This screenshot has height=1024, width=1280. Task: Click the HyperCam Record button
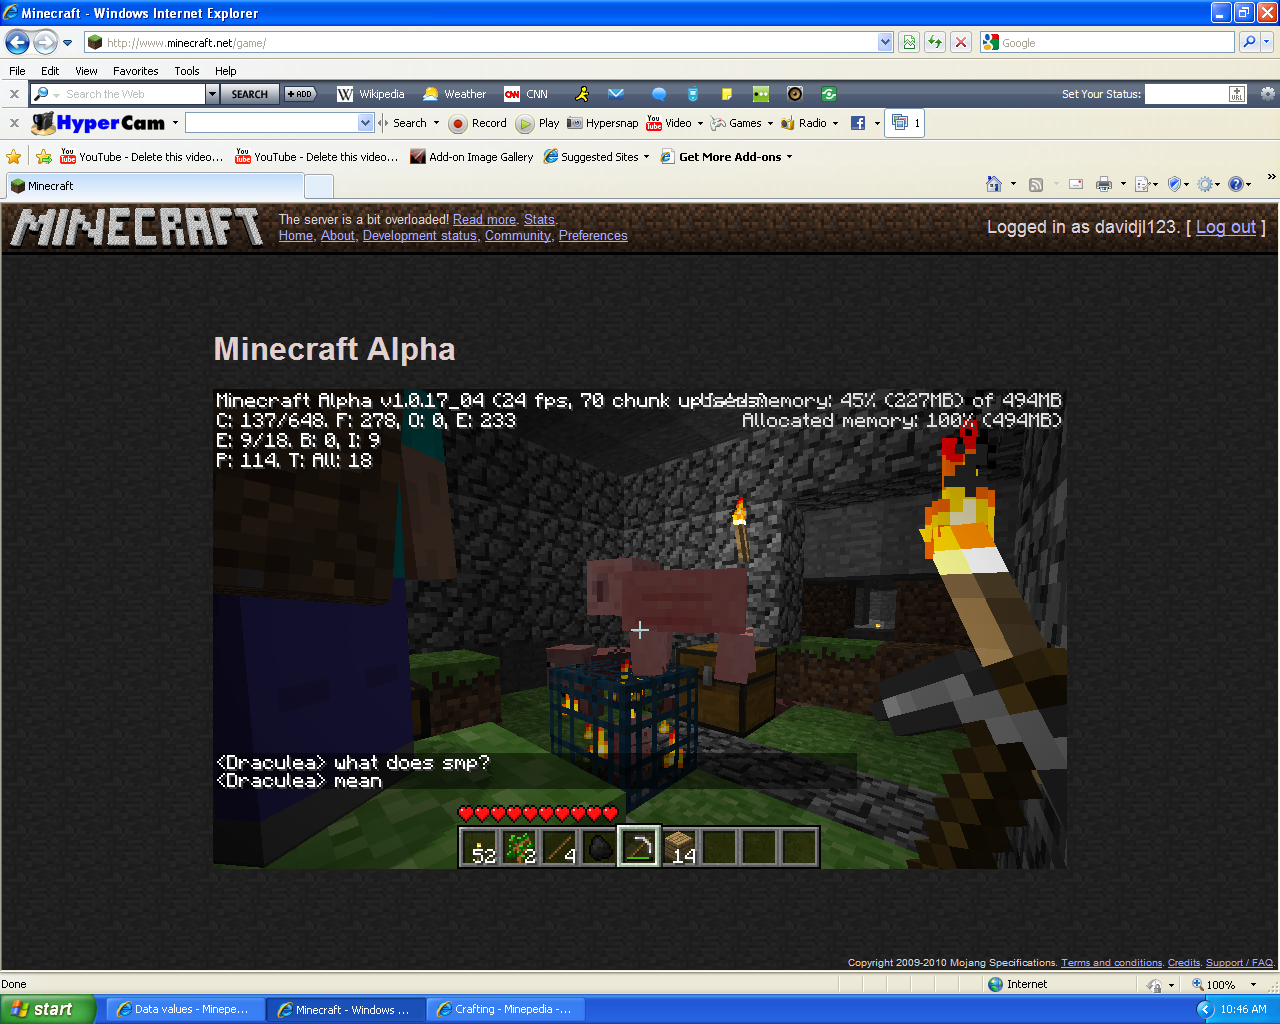[x=478, y=123]
